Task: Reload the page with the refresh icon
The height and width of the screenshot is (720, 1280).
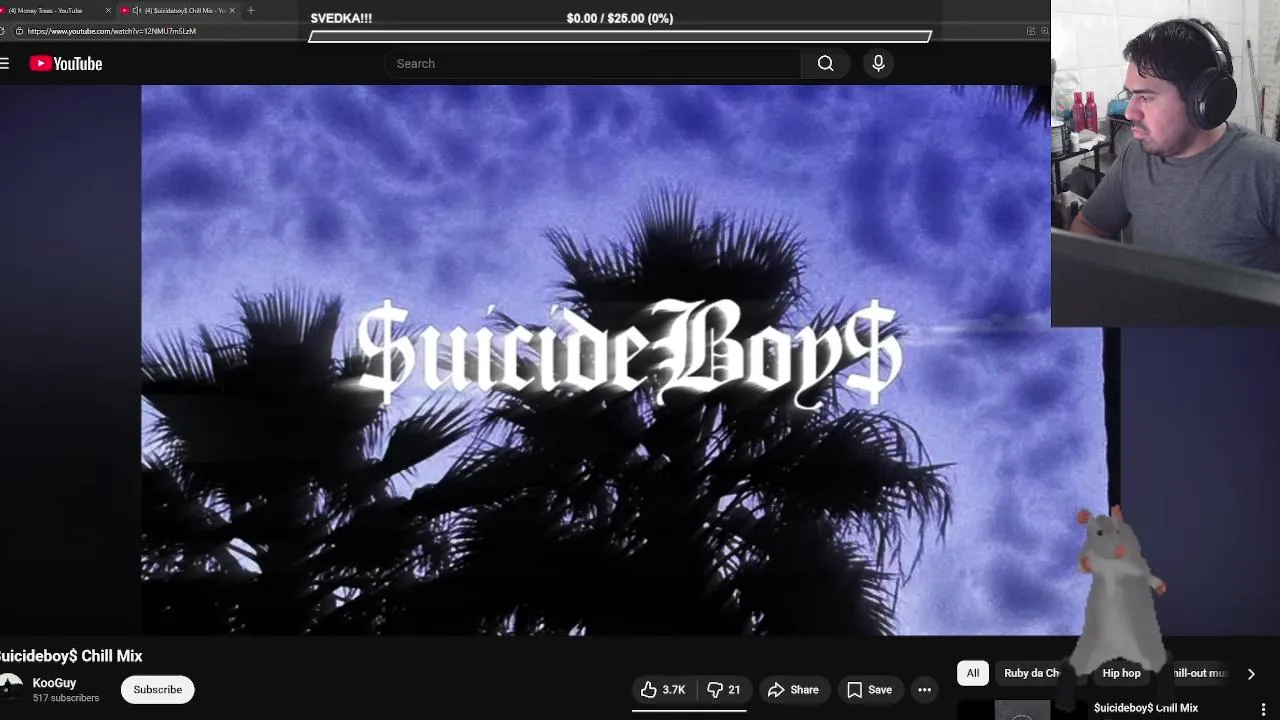Action: (x=2, y=31)
